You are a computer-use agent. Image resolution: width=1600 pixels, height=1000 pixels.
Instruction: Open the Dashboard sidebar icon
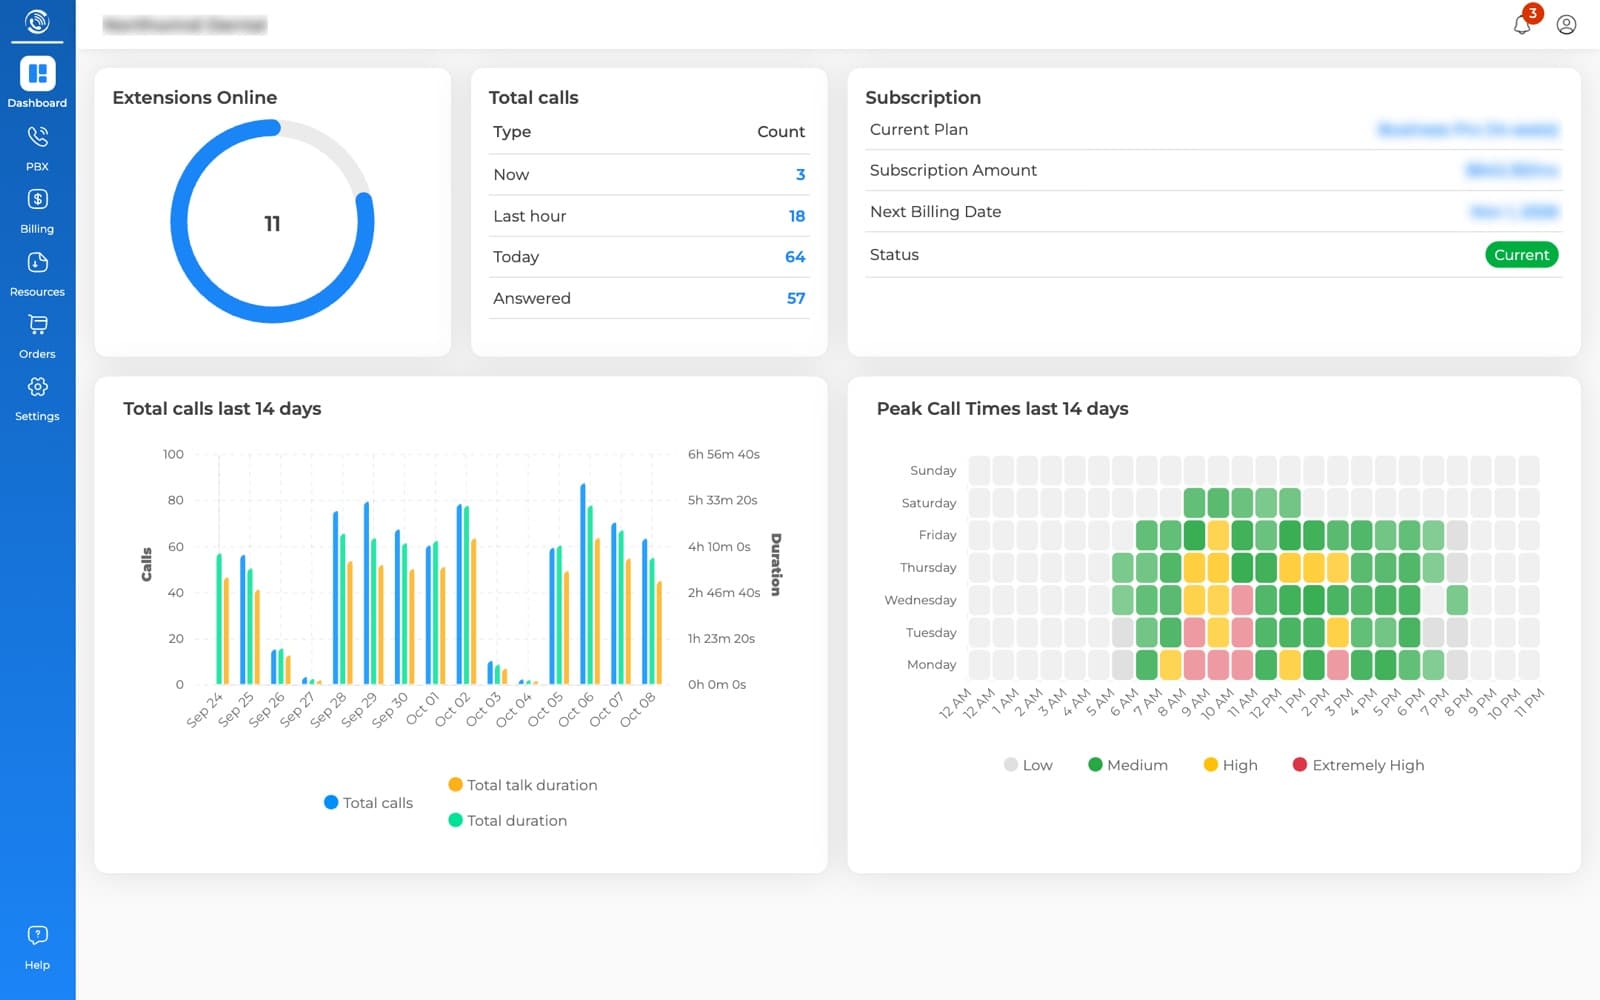(x=37, y=73)
